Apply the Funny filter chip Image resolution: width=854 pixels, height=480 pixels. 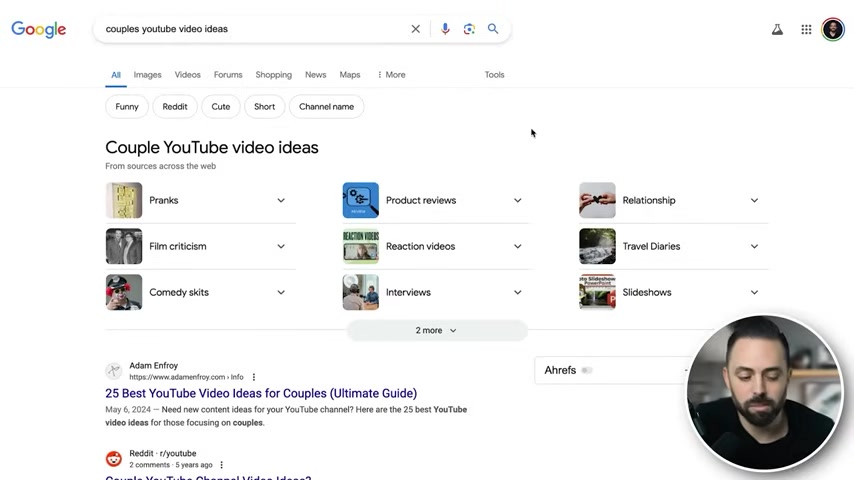pyautogui.click(x=127, y=107)
